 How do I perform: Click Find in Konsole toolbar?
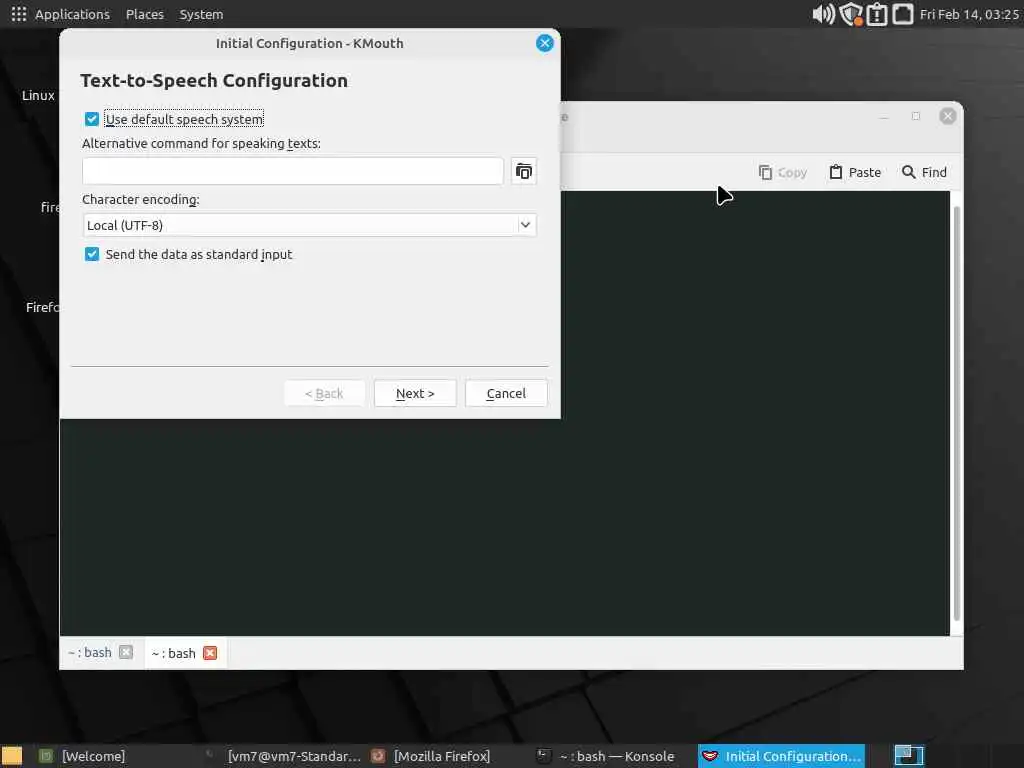[x=924, y=172]
